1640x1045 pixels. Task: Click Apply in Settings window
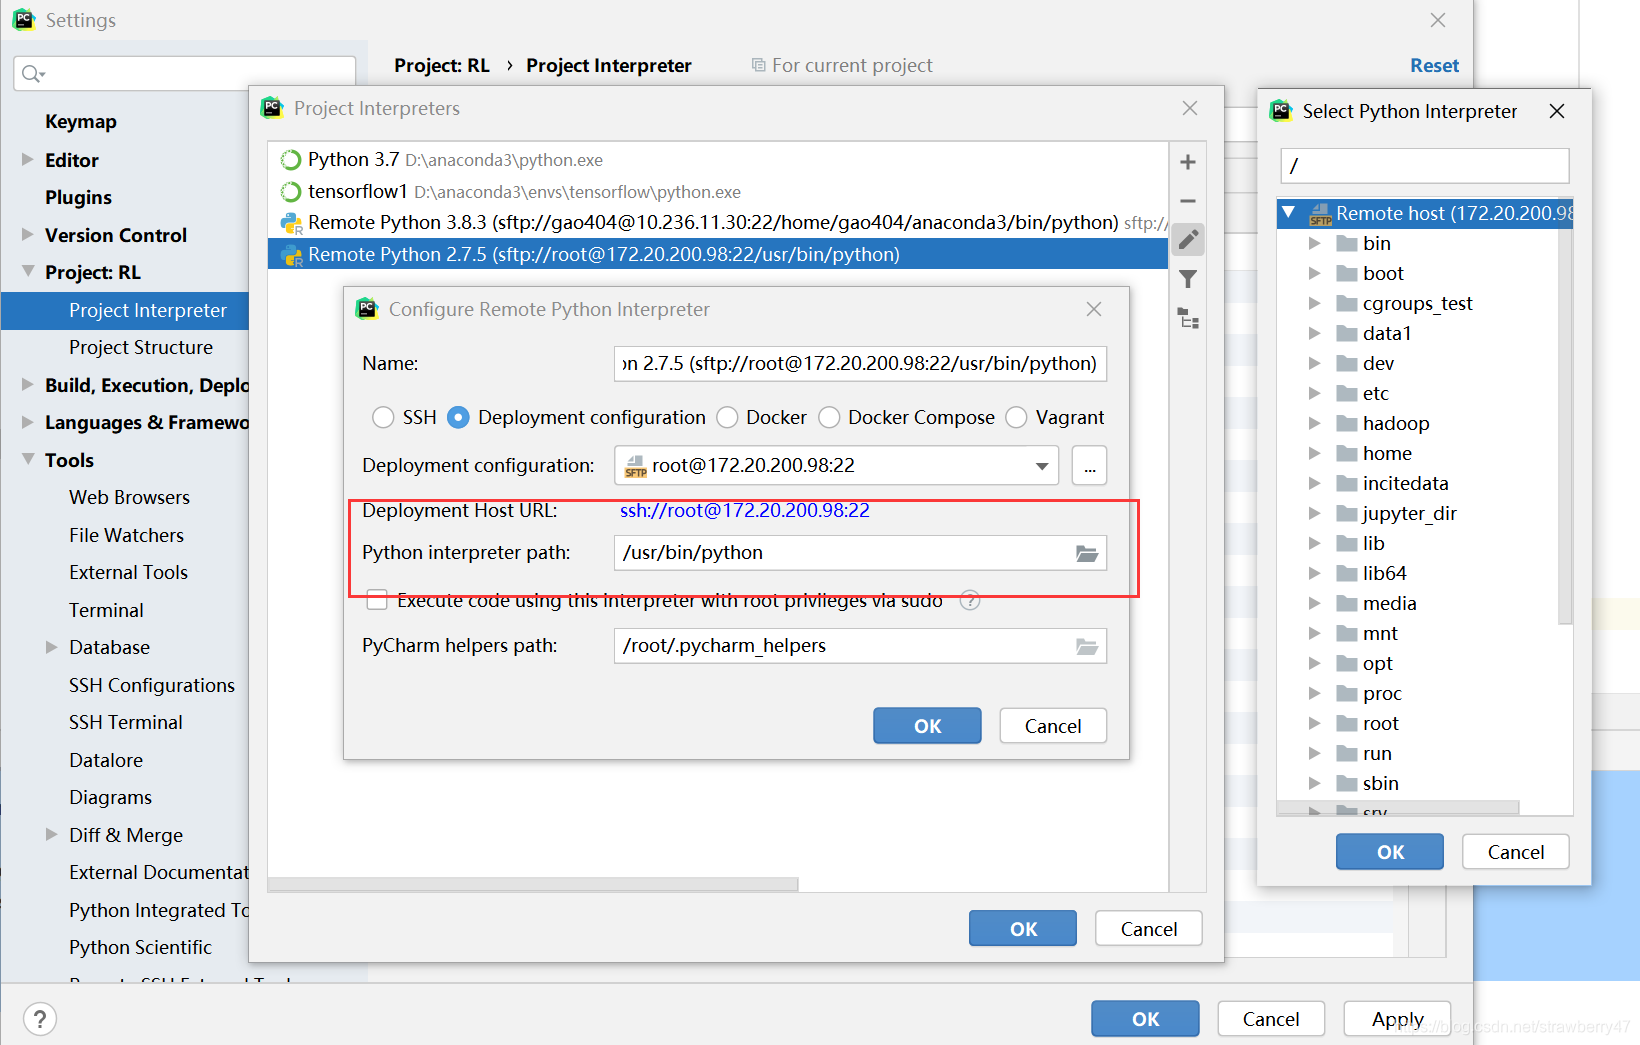click(x=1397, y=1019)
